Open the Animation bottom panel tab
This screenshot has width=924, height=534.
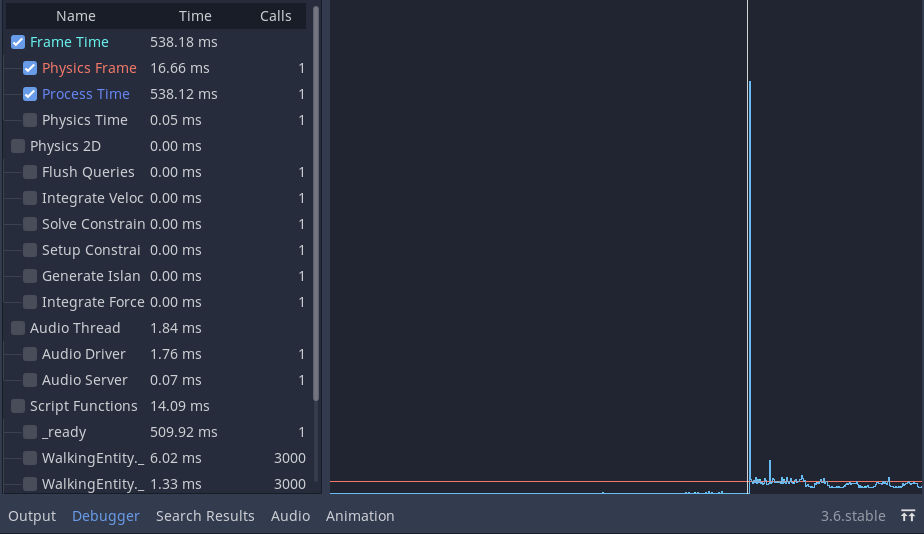360,516
